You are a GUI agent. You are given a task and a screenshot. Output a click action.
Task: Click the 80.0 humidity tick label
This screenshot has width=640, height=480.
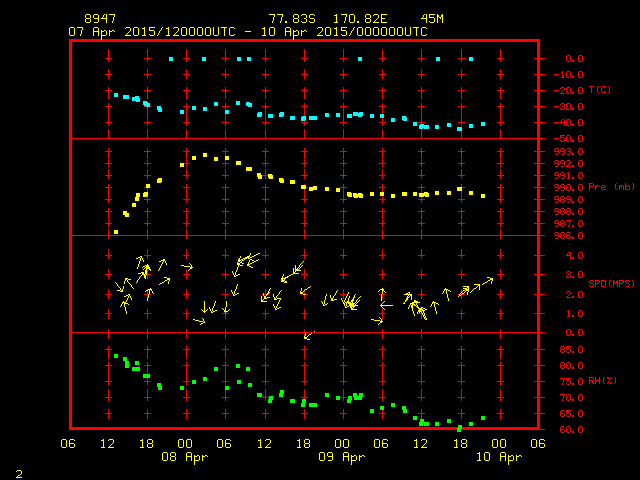[571, 366]
